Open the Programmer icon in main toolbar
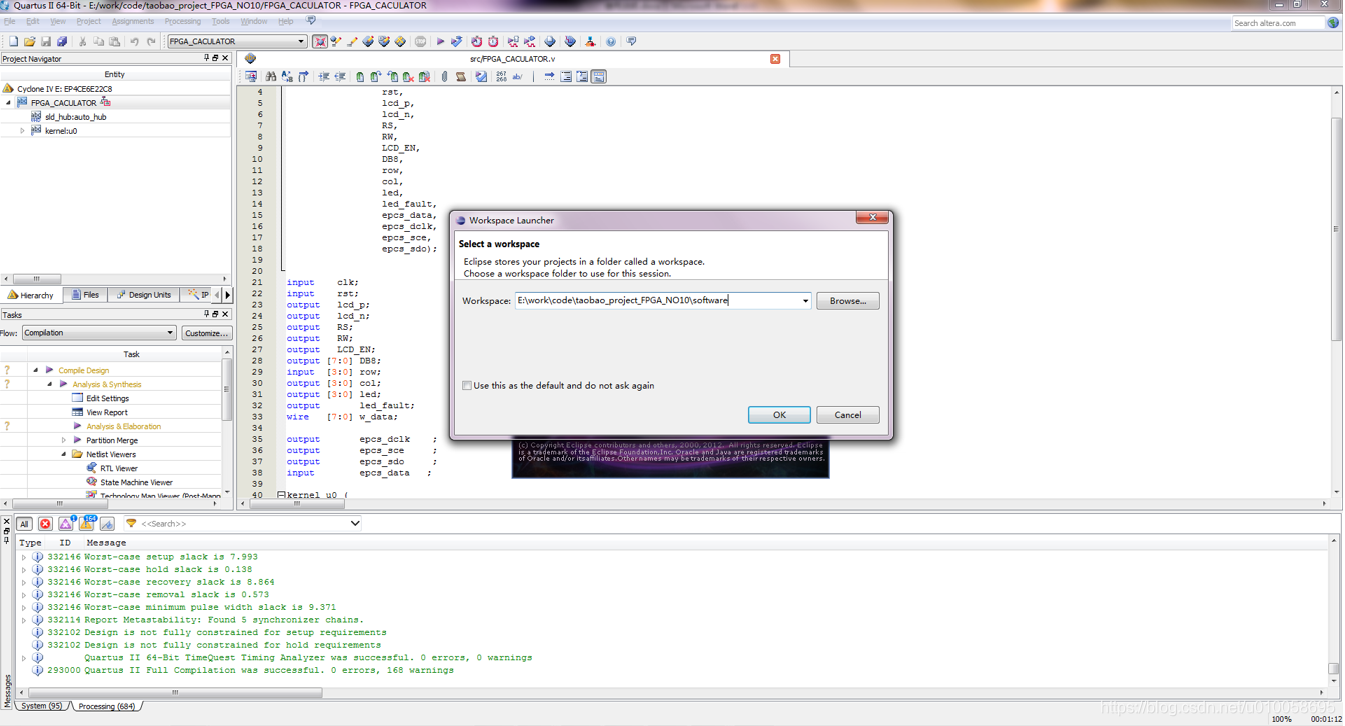 pyautogui.click(x=570, y=41)
